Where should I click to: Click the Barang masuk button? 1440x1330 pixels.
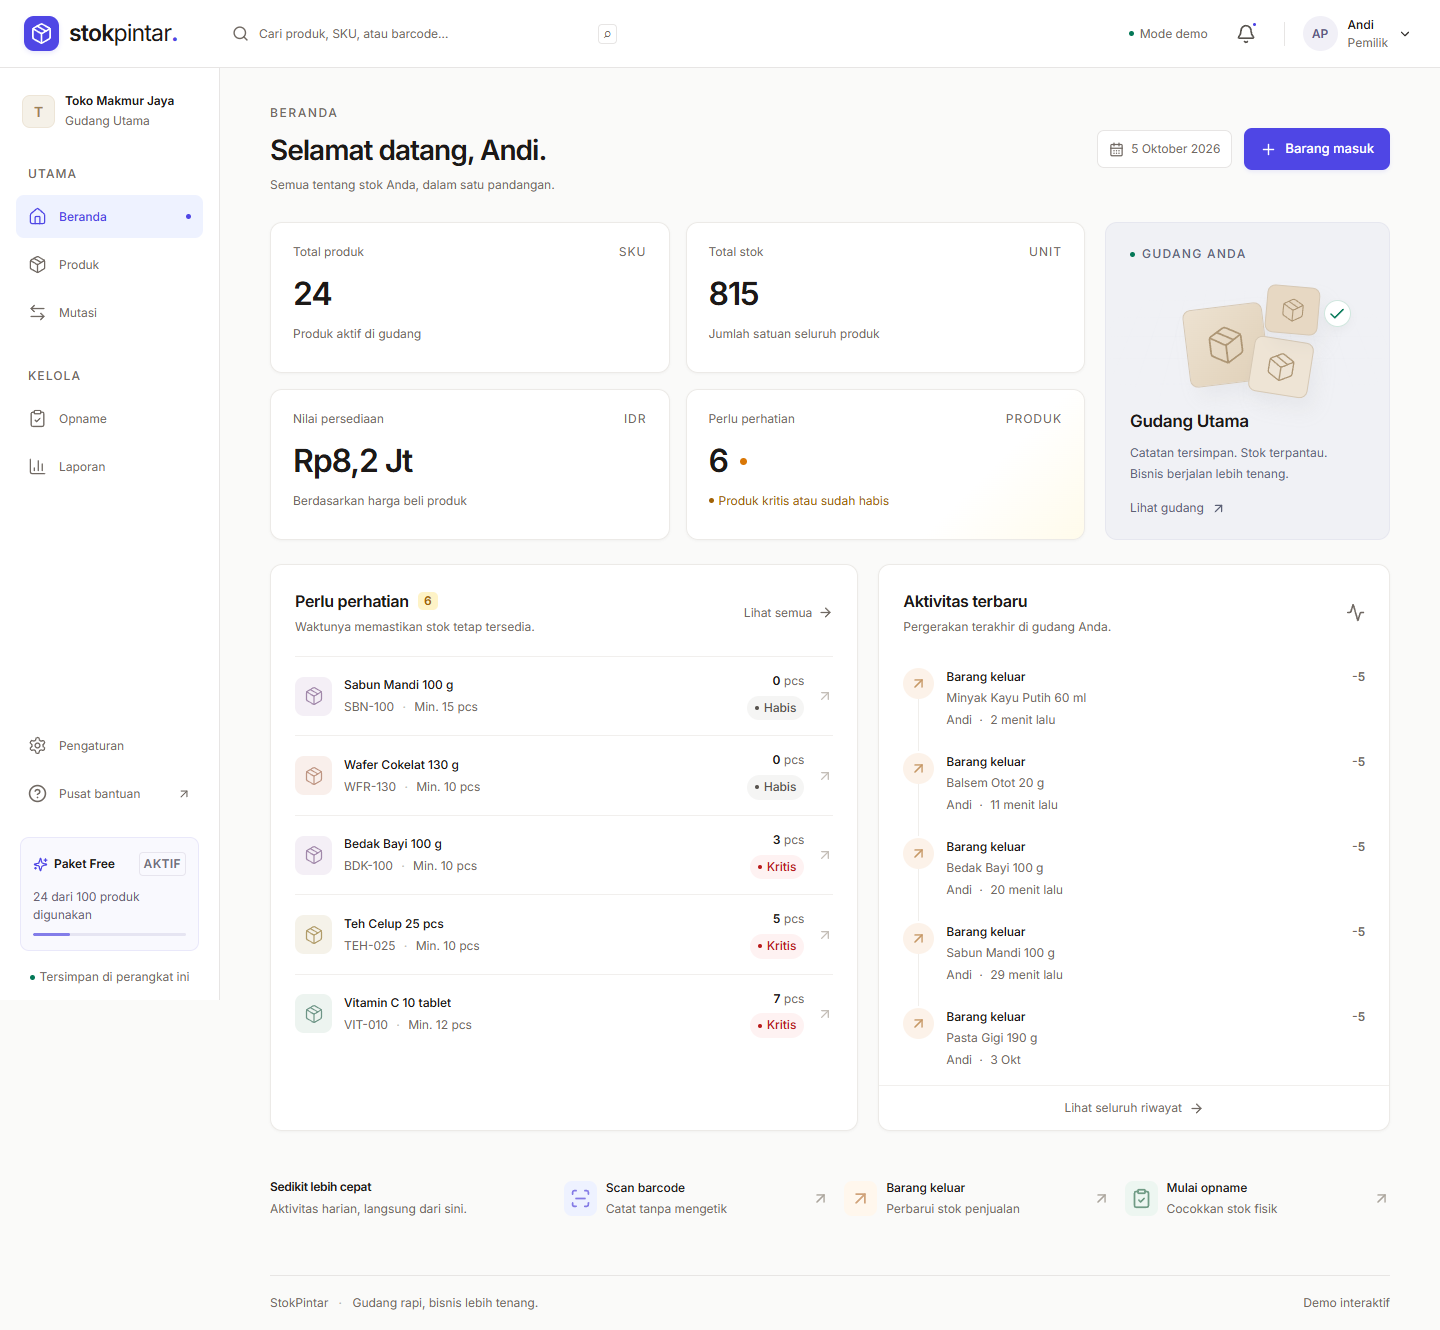(x=1317, y=149)
